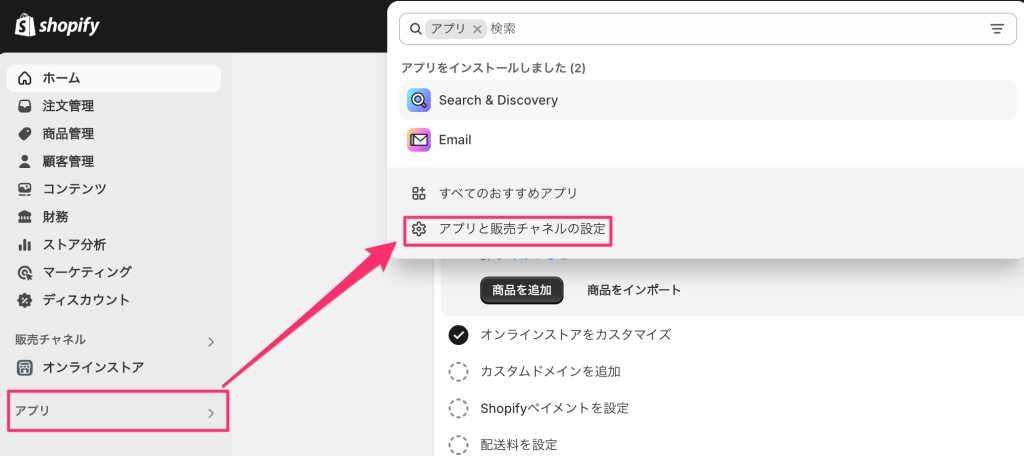Click the 財務 bank icon
Screen dimensions: 1024x456
(25, 217)
